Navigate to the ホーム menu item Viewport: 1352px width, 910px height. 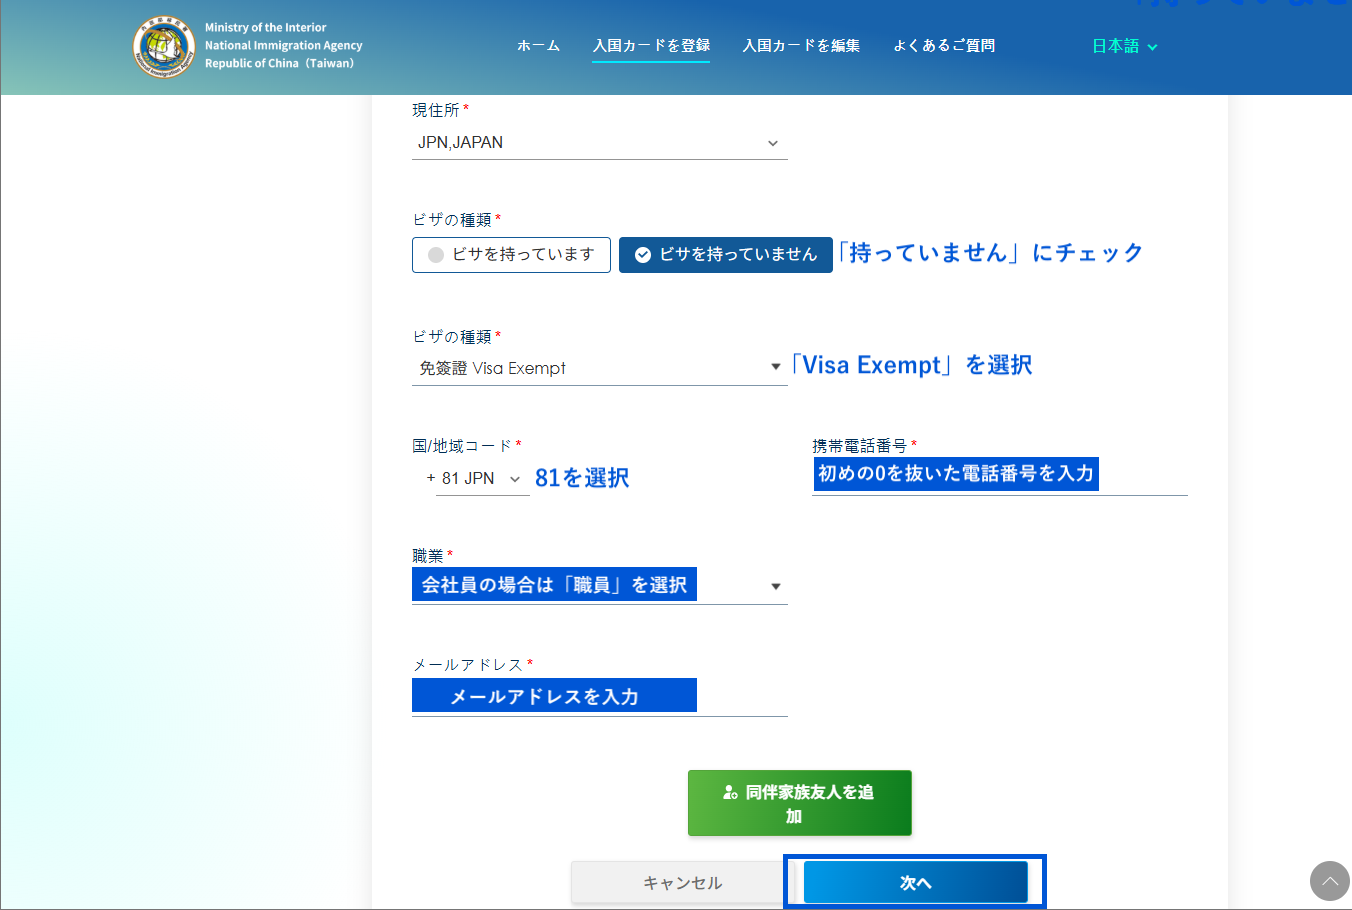pos(538,45)
